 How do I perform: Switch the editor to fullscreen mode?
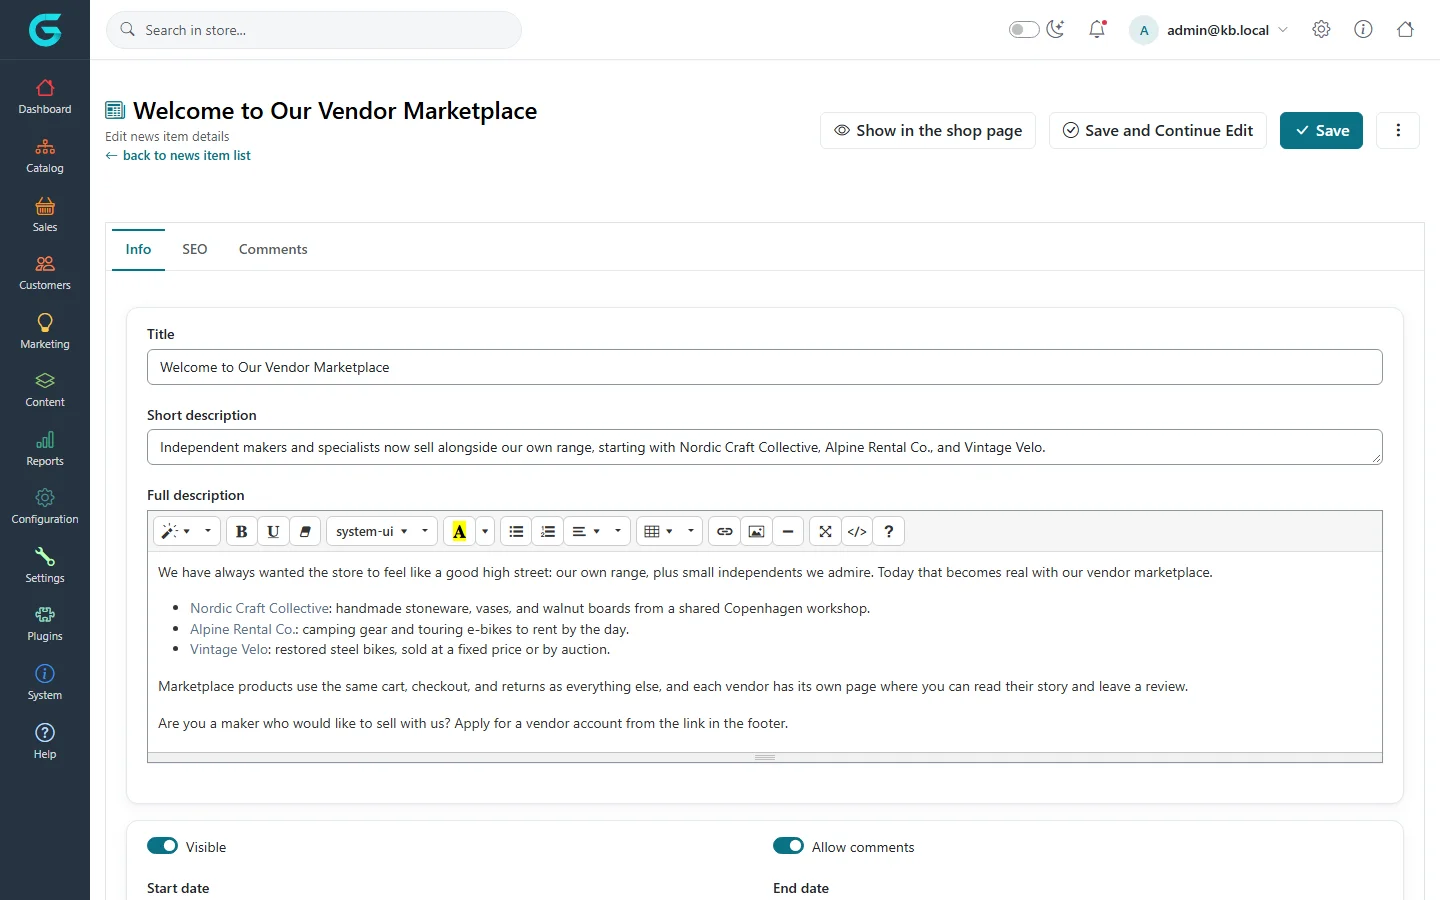(x=825, y=532)
